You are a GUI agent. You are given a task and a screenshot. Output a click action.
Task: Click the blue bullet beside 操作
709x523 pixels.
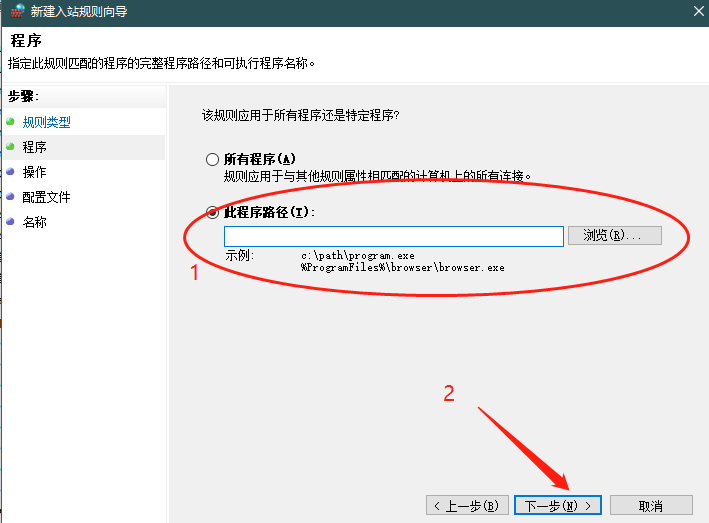(x=10, y=171)
